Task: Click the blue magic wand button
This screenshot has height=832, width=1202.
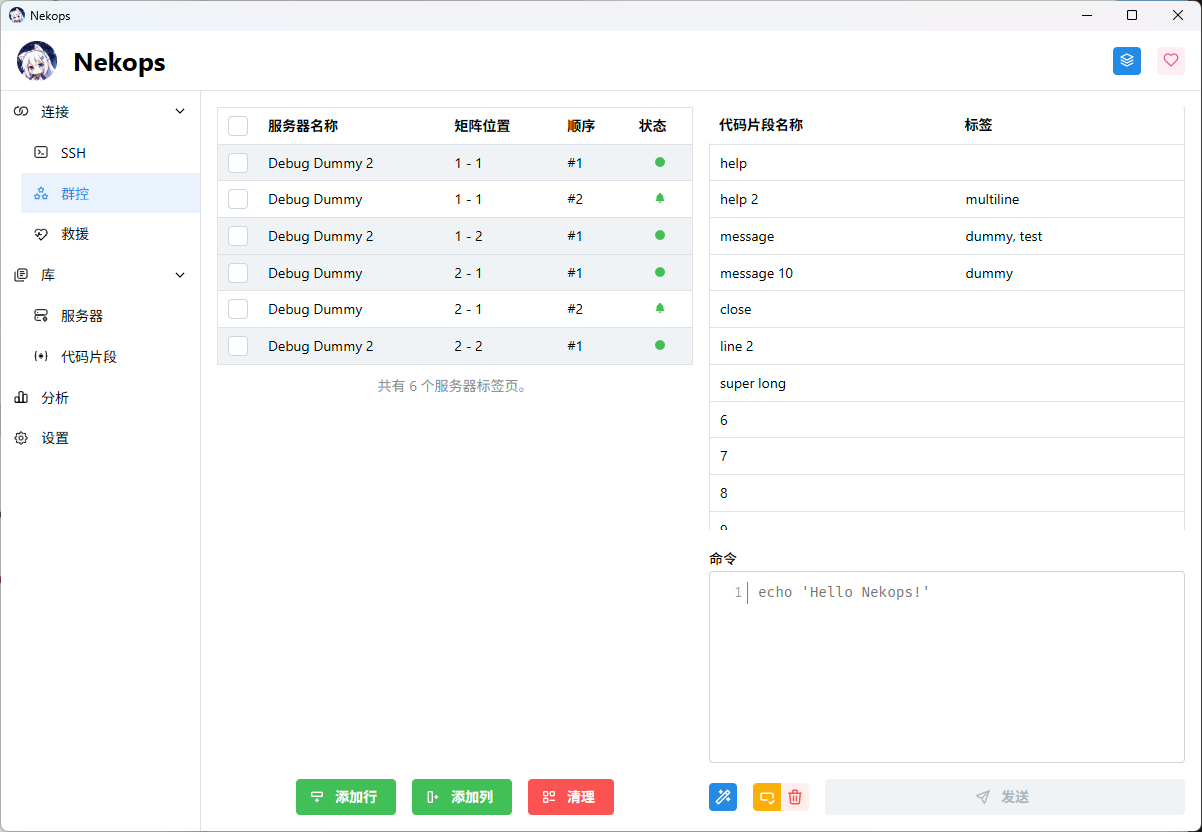Action: [723, 797]
